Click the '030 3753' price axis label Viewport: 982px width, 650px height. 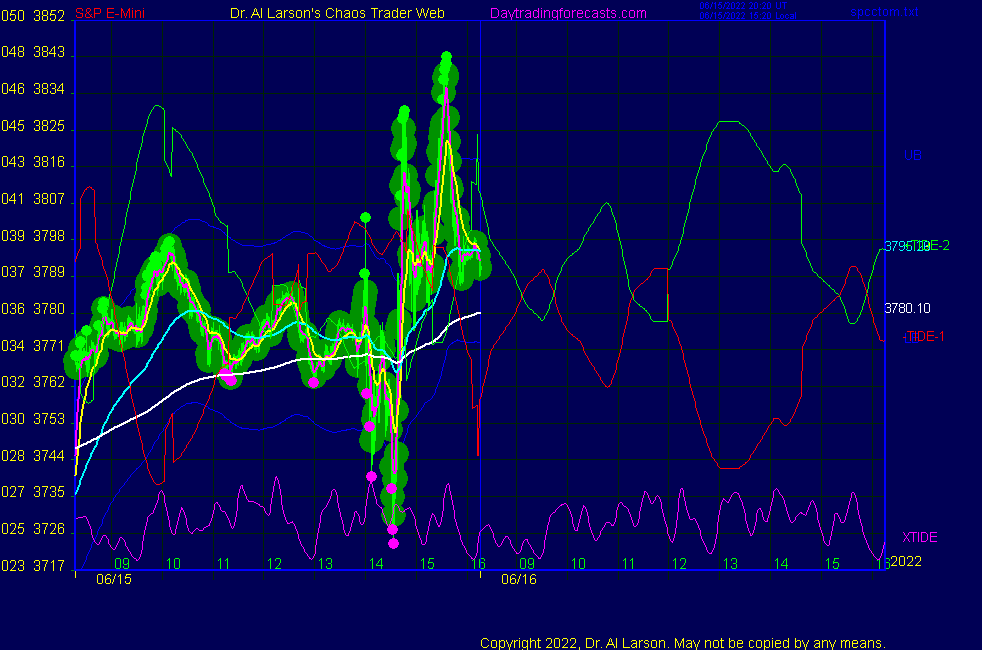click(33, 419)
